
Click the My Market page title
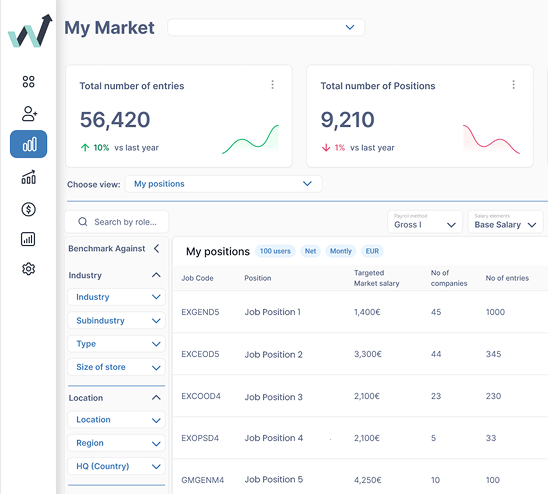109,28
